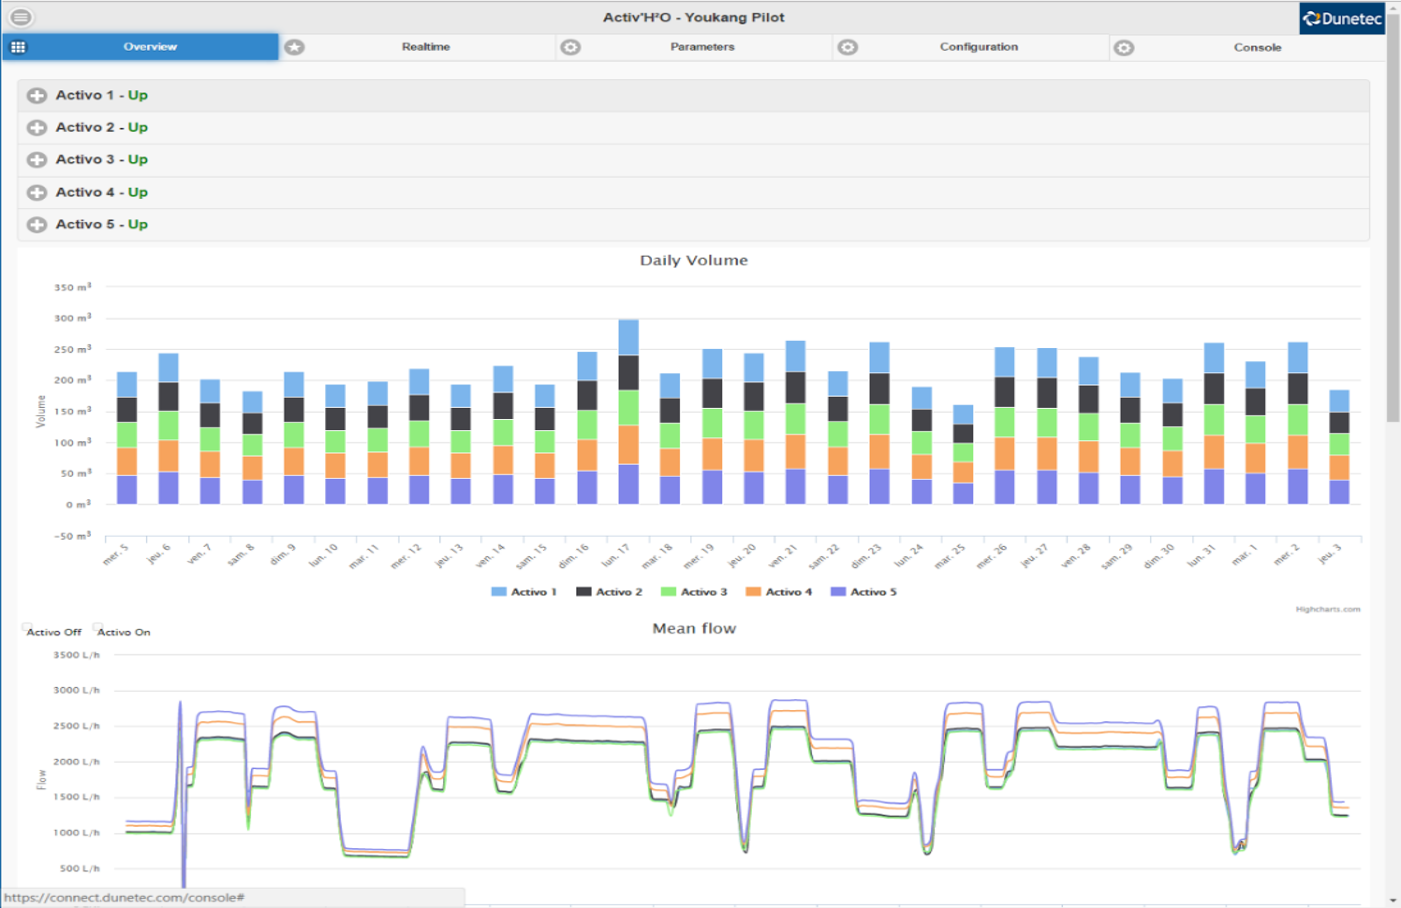Click the gear icon beside Parameters
Image resolution: width=1401 pixels, height=908 pixels.
(x=570, y=47)
